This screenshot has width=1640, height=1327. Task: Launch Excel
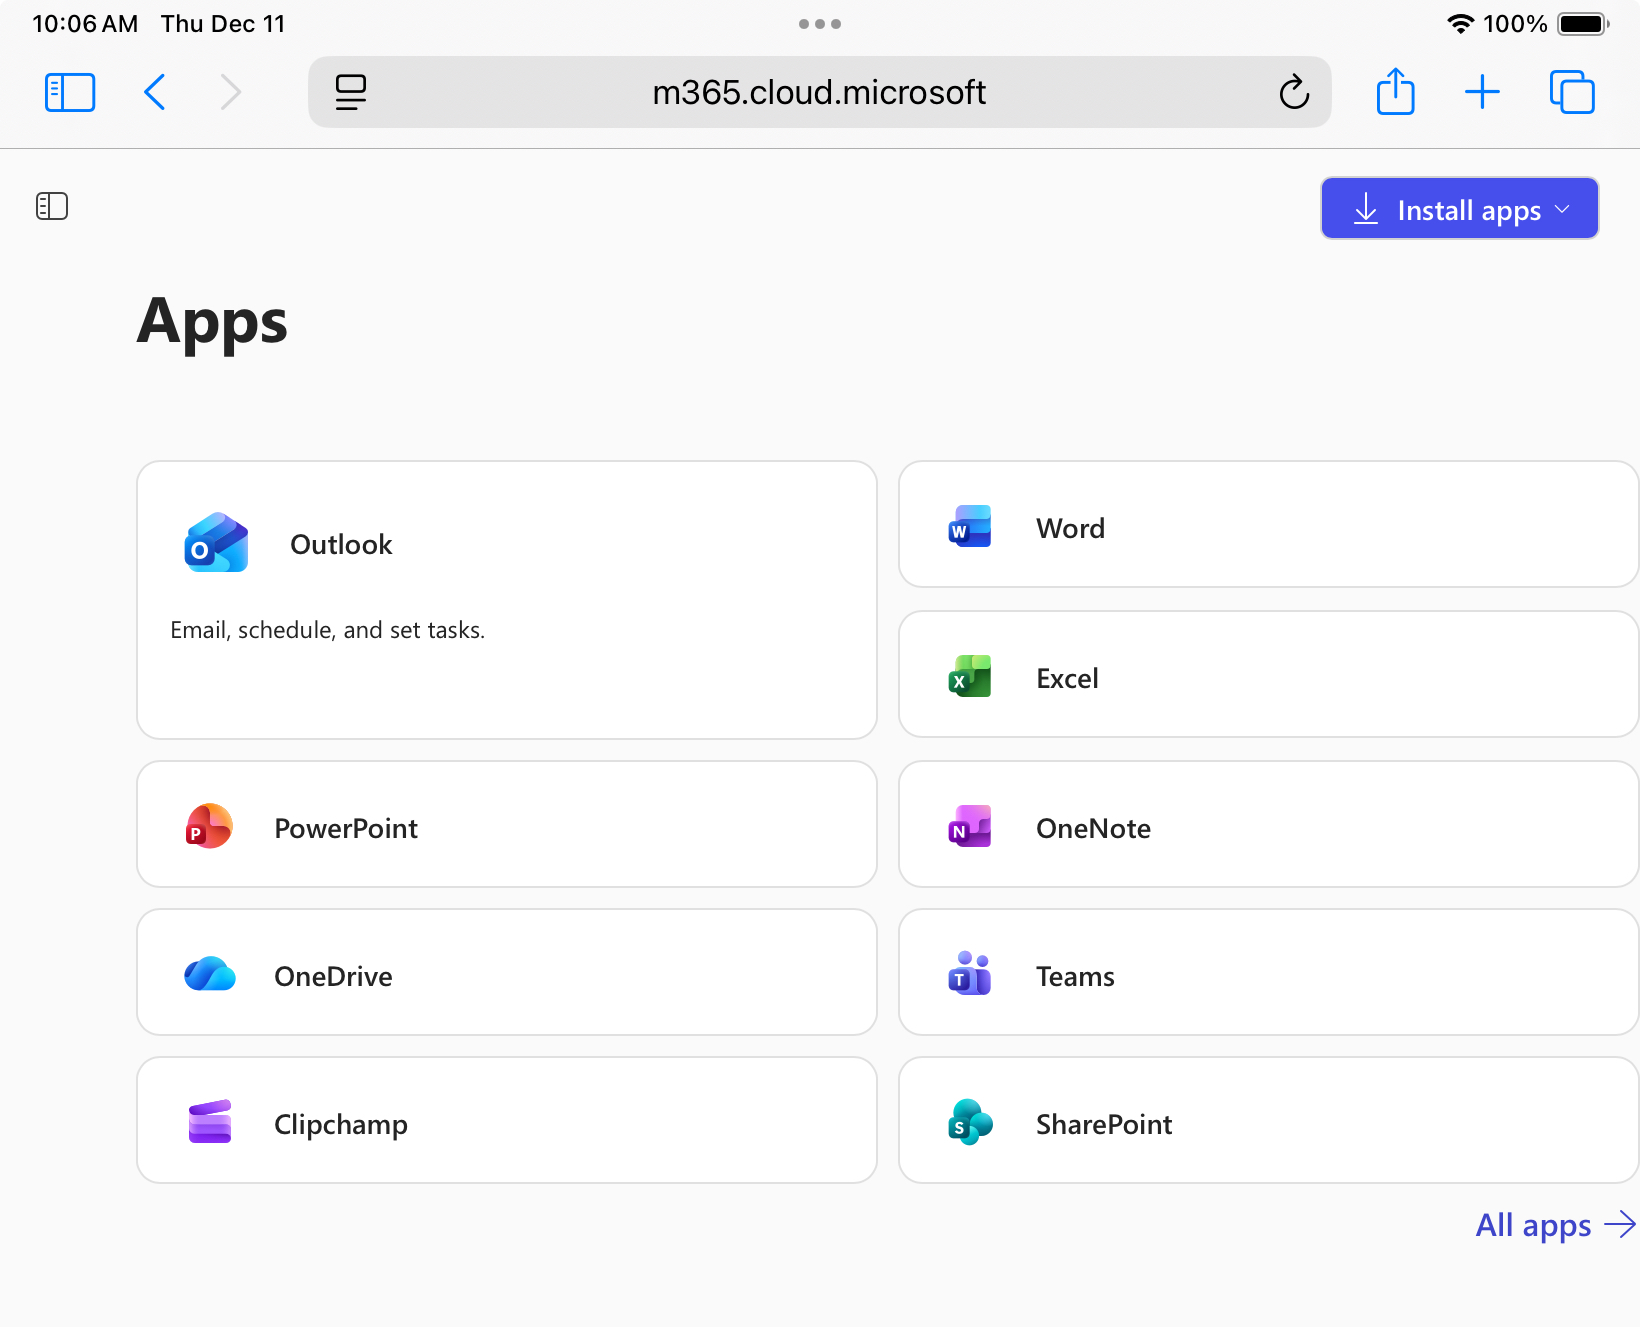click(x=1067, y=677)
